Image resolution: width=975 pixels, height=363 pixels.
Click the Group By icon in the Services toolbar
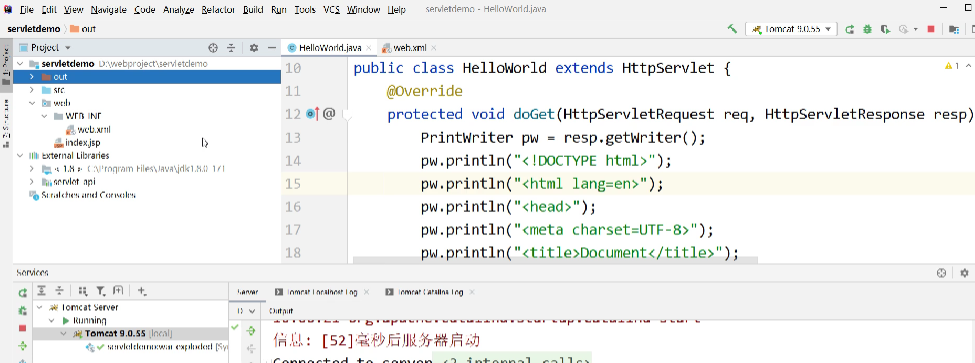pos(83,290)
